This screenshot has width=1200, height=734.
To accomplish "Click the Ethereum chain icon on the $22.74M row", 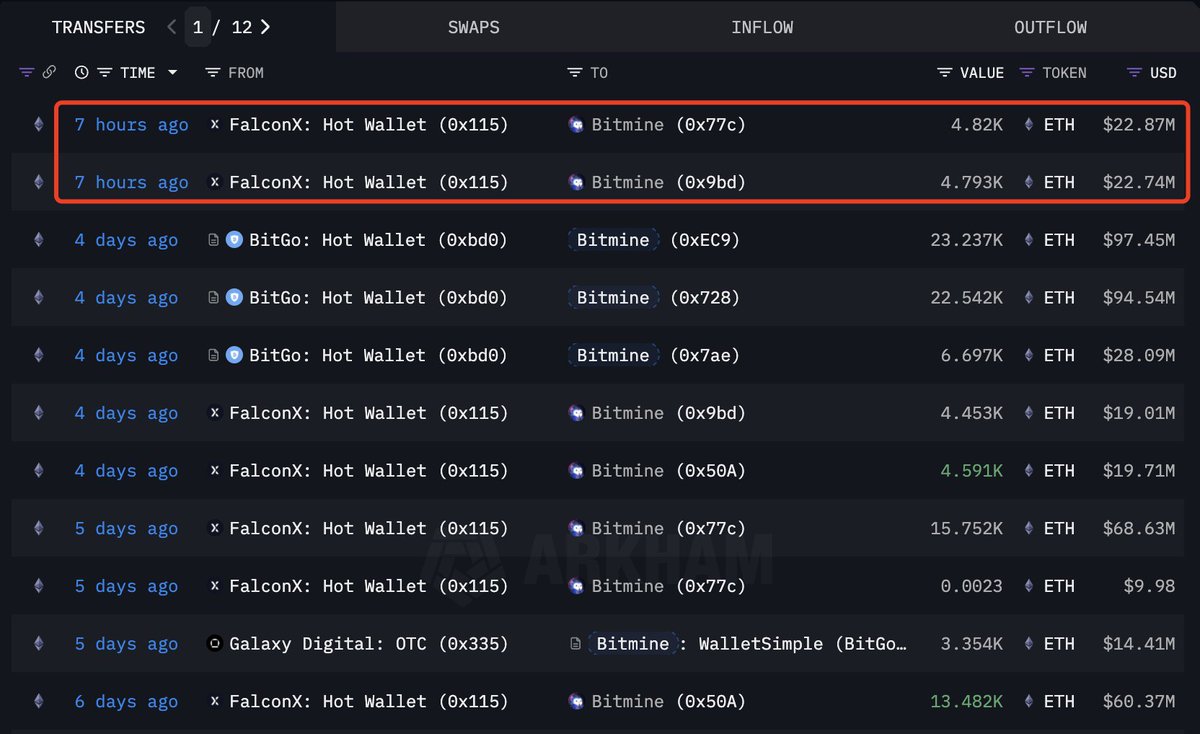I will pyautogui.click(x=39, y=182).
